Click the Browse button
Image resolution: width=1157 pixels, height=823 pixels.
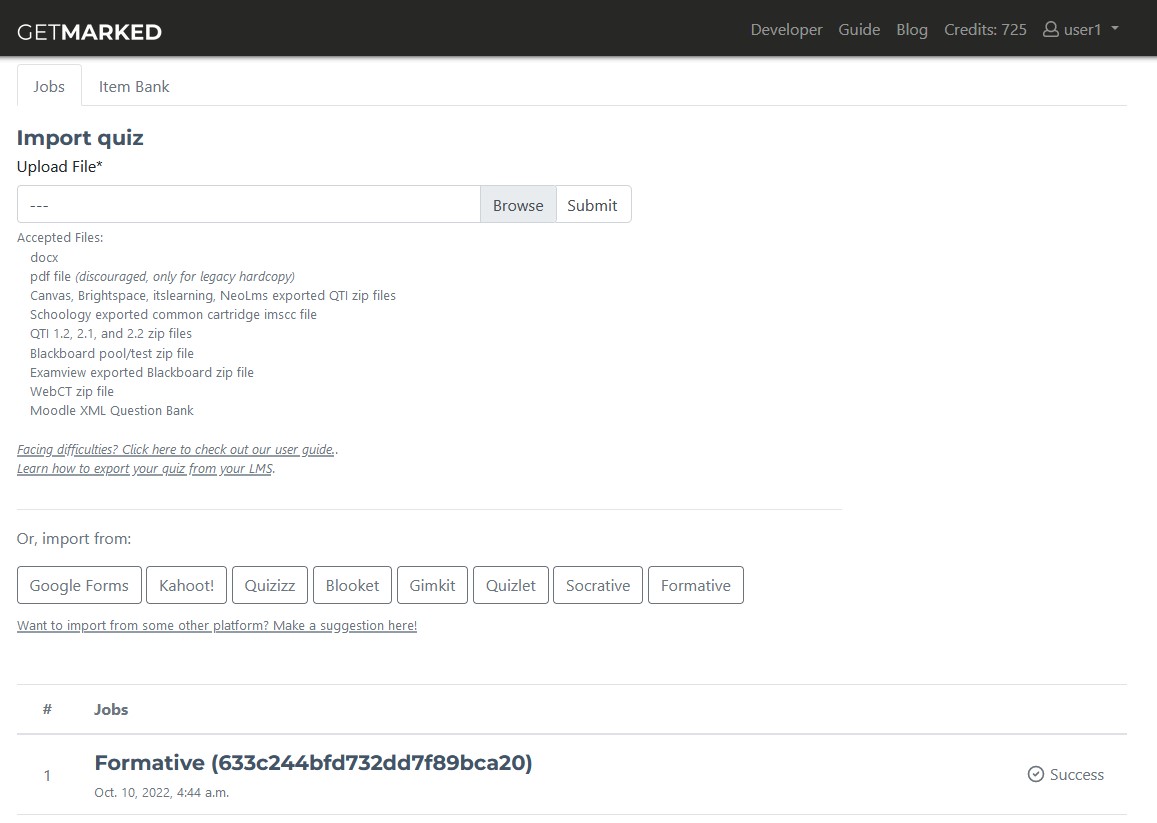tap(518, 204)
